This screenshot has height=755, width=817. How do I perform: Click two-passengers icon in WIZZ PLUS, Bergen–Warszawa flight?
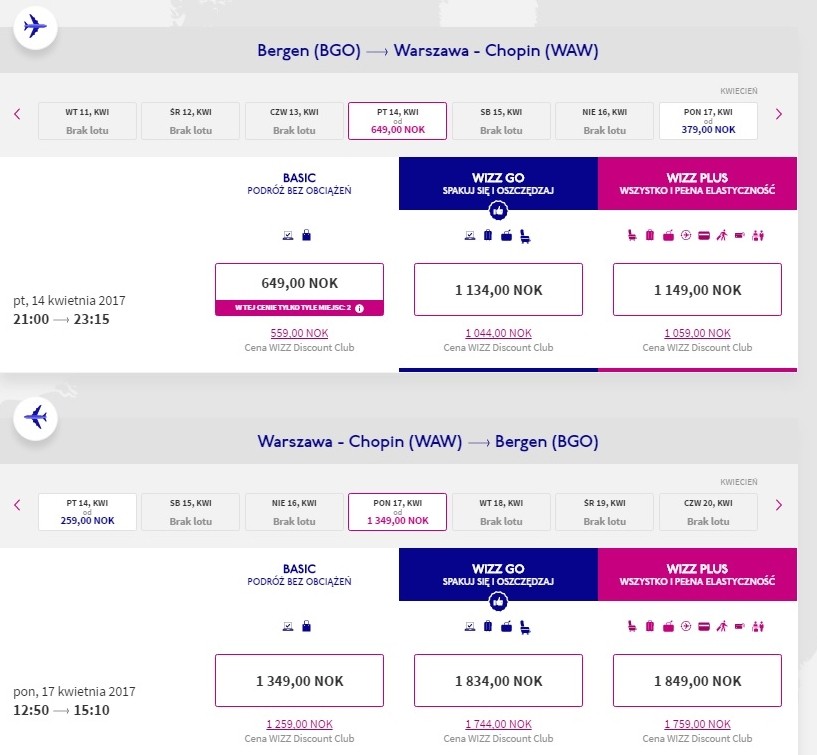tap(758, 236)
